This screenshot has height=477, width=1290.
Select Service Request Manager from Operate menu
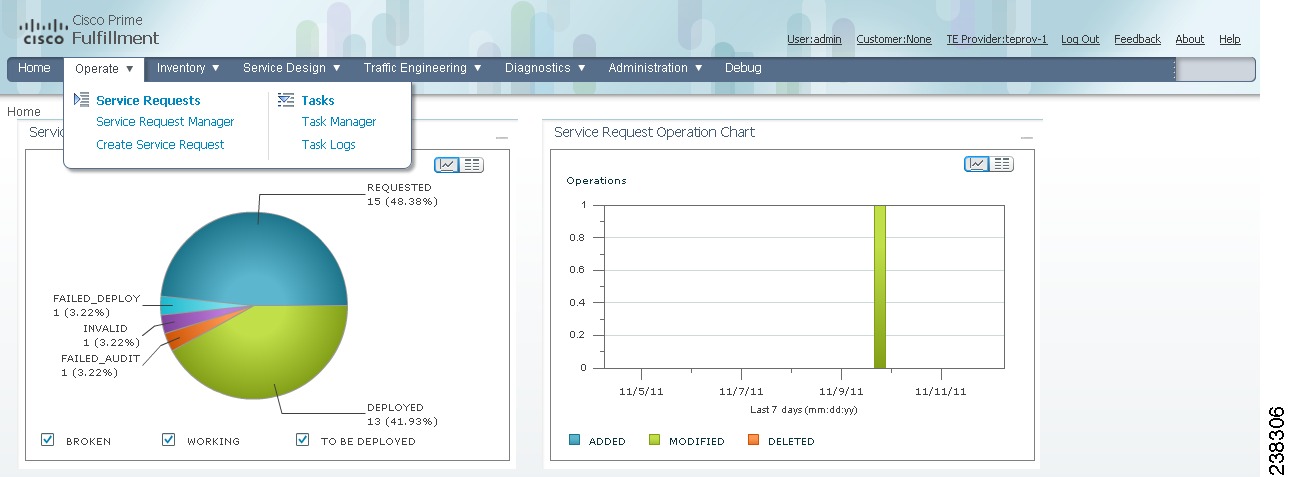pos(165,122)
